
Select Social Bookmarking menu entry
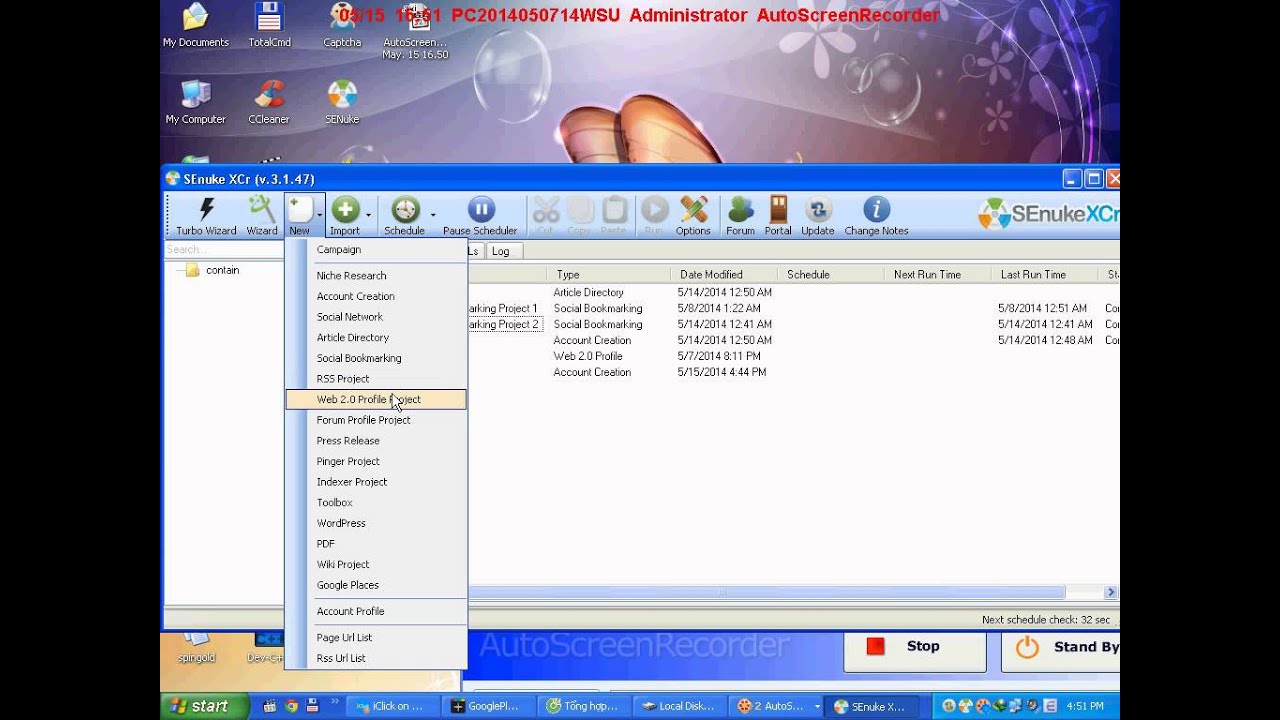coord(376,358)
